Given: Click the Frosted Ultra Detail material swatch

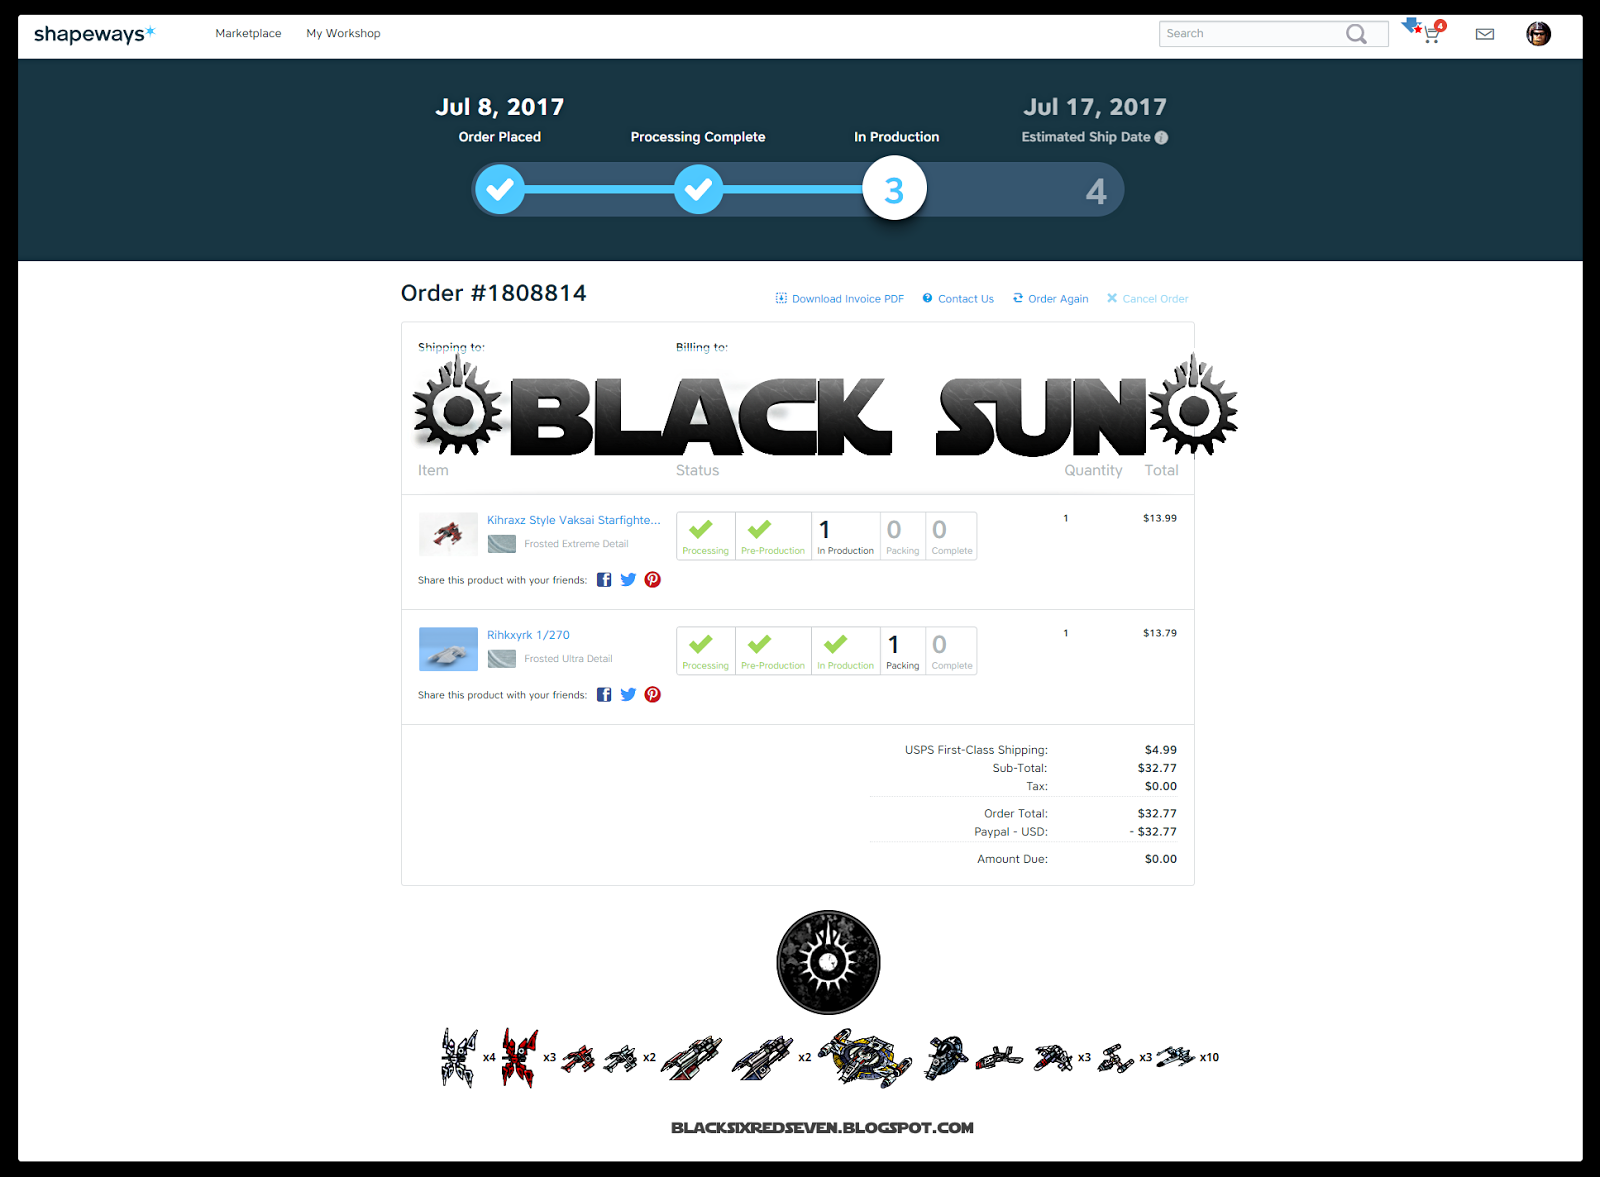Looking at the screenshot, I should pyautogui.click(x=502, y=659).
